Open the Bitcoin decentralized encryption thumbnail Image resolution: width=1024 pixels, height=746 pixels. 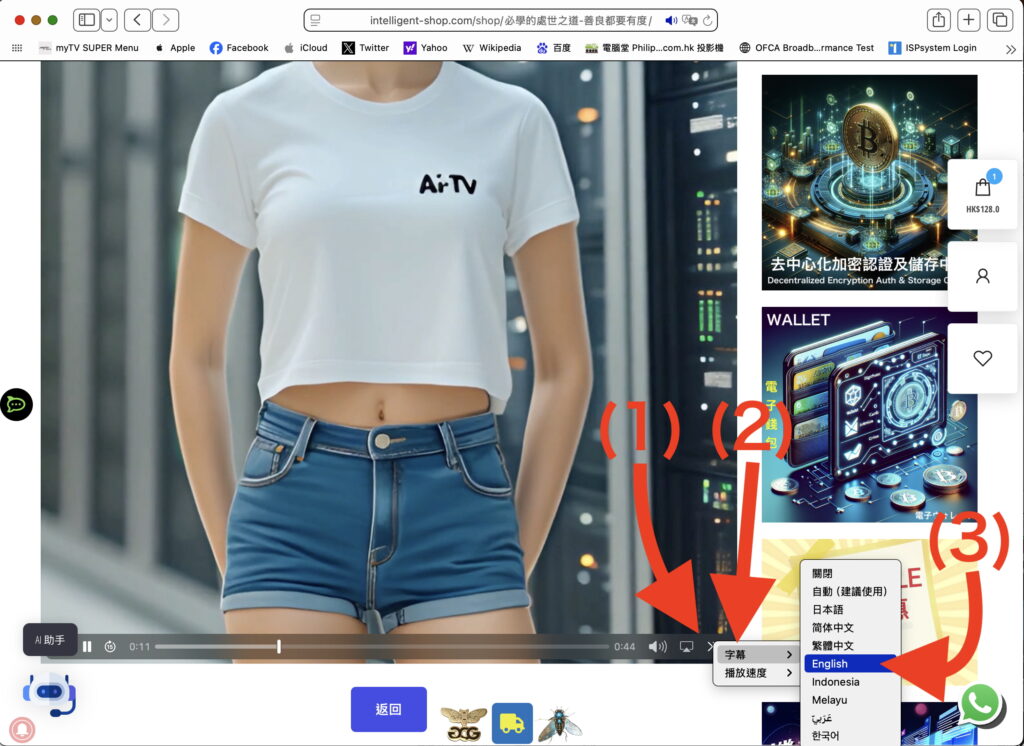click(x=869, y=182)
